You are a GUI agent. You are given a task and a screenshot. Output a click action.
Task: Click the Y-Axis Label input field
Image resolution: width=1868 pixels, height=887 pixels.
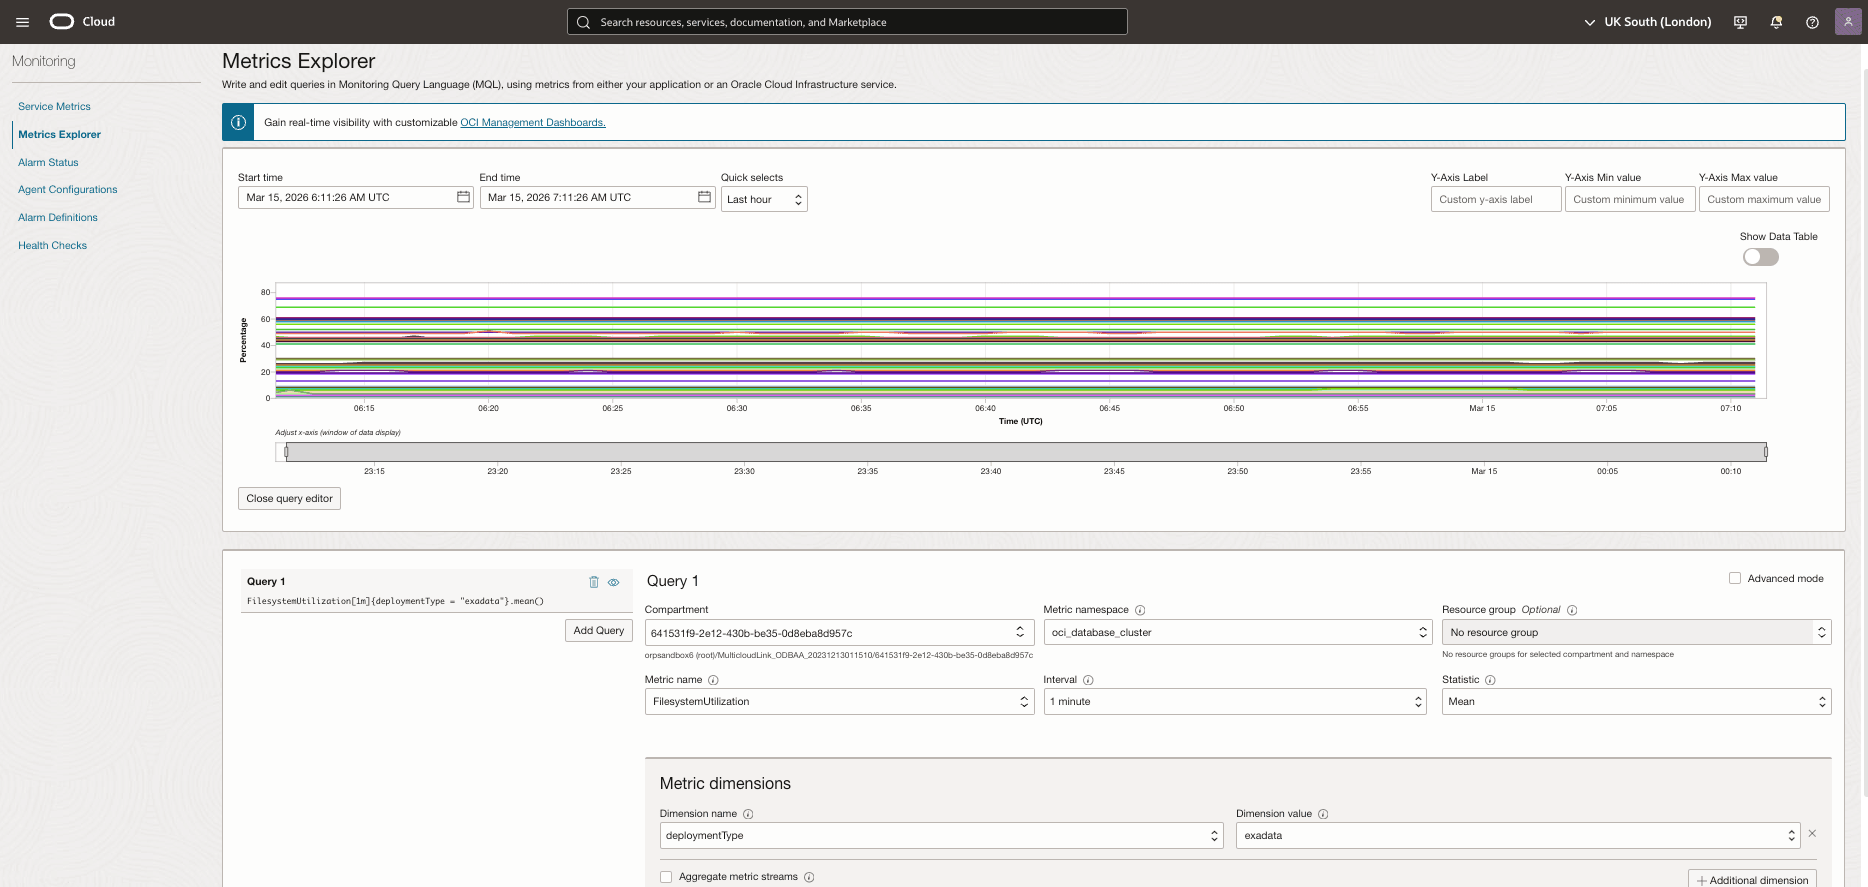[1496, 199]
